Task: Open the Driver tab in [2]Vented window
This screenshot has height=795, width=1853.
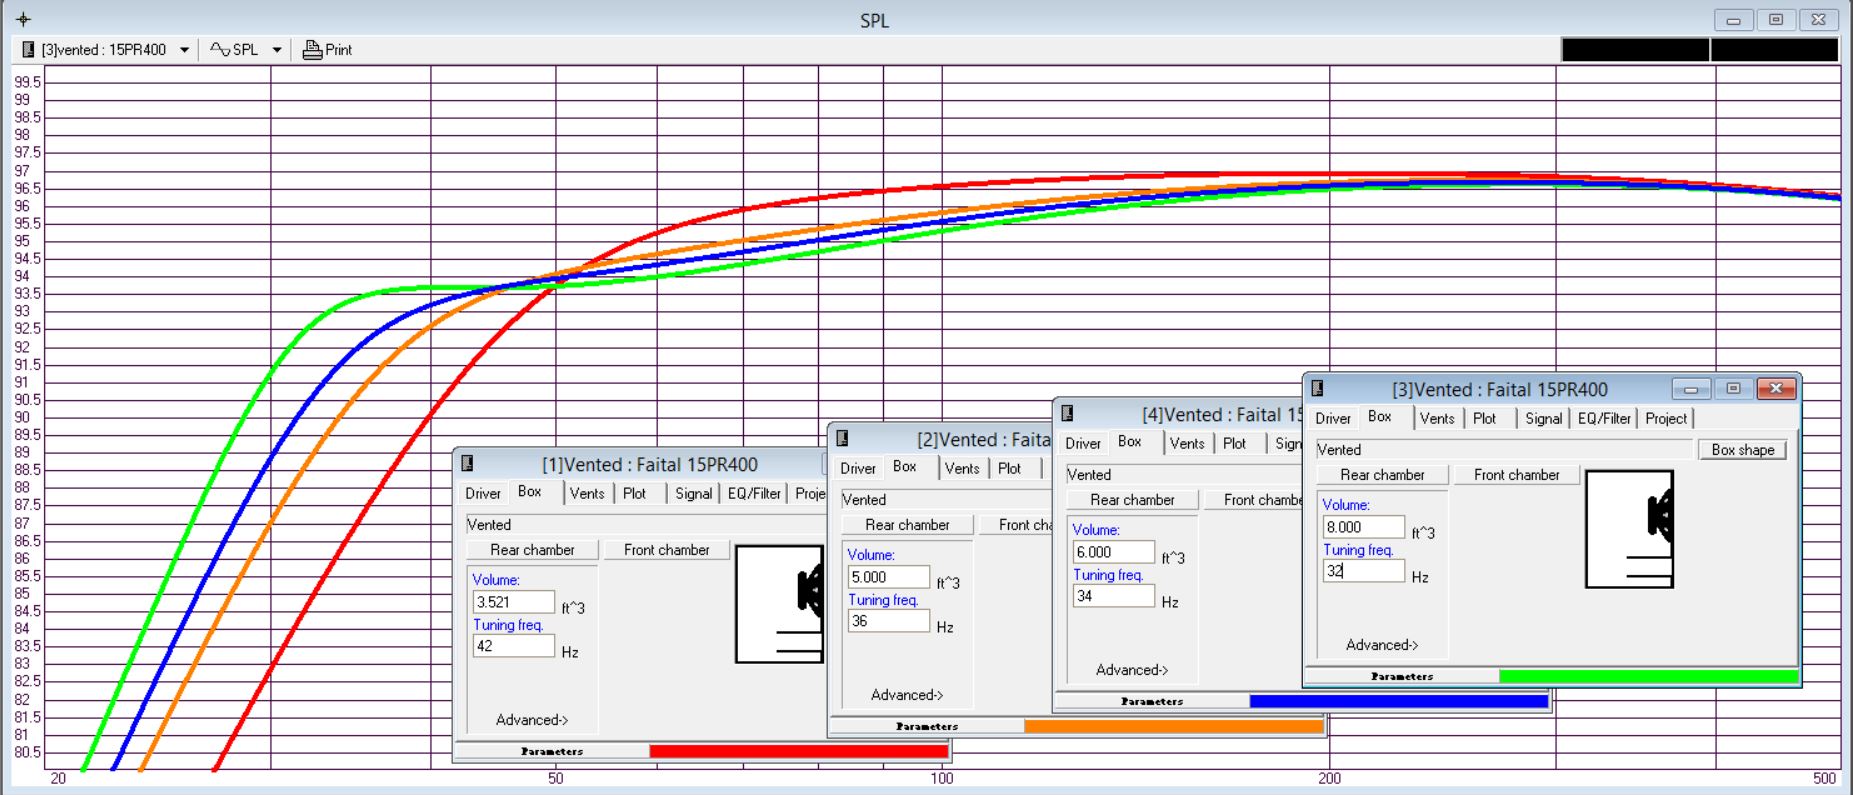Action: click(x=858, y=469)
